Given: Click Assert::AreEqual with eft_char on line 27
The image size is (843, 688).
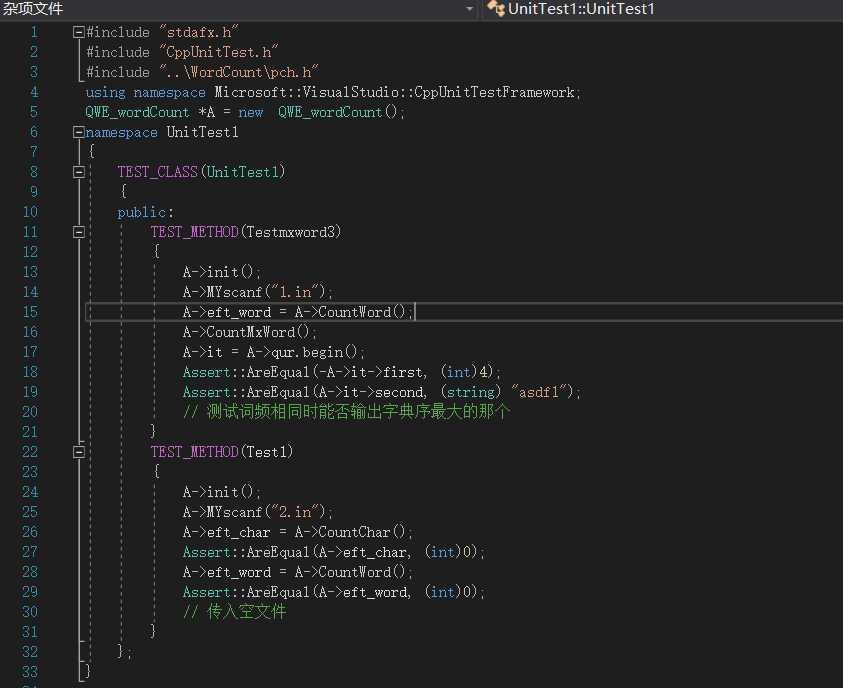Looking at the screenshot, I should (x=333, y=552).
